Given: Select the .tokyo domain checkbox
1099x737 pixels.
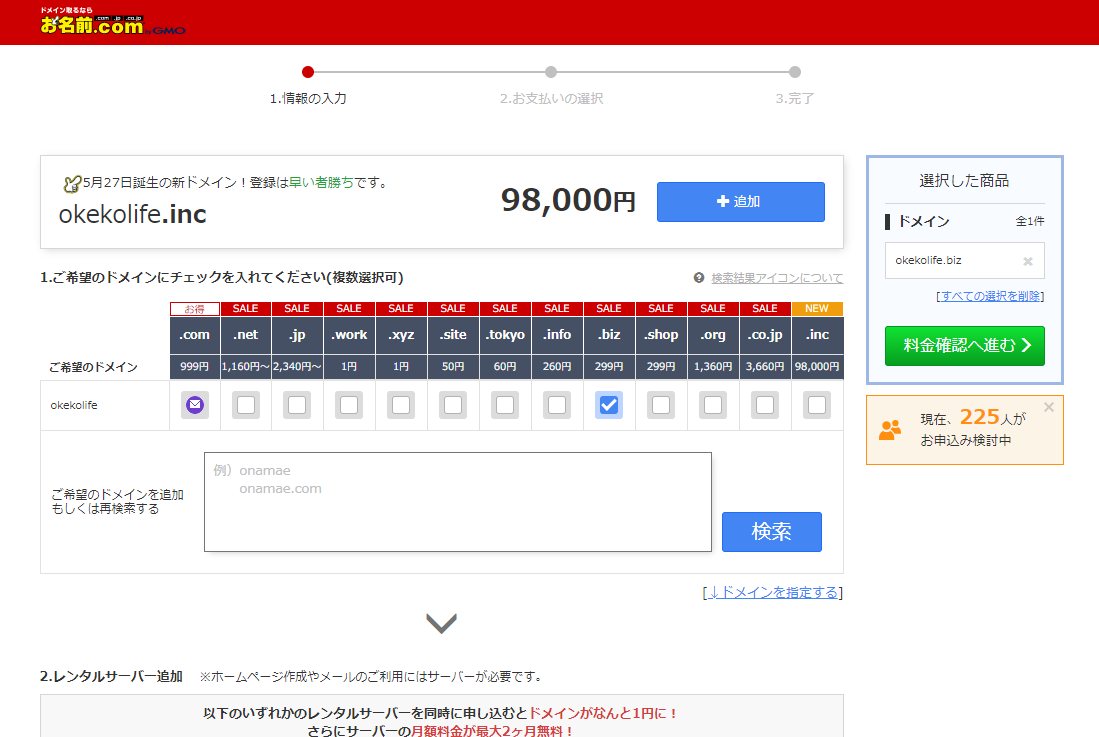Looking at the screenshot, I should [x=505, y=405].
